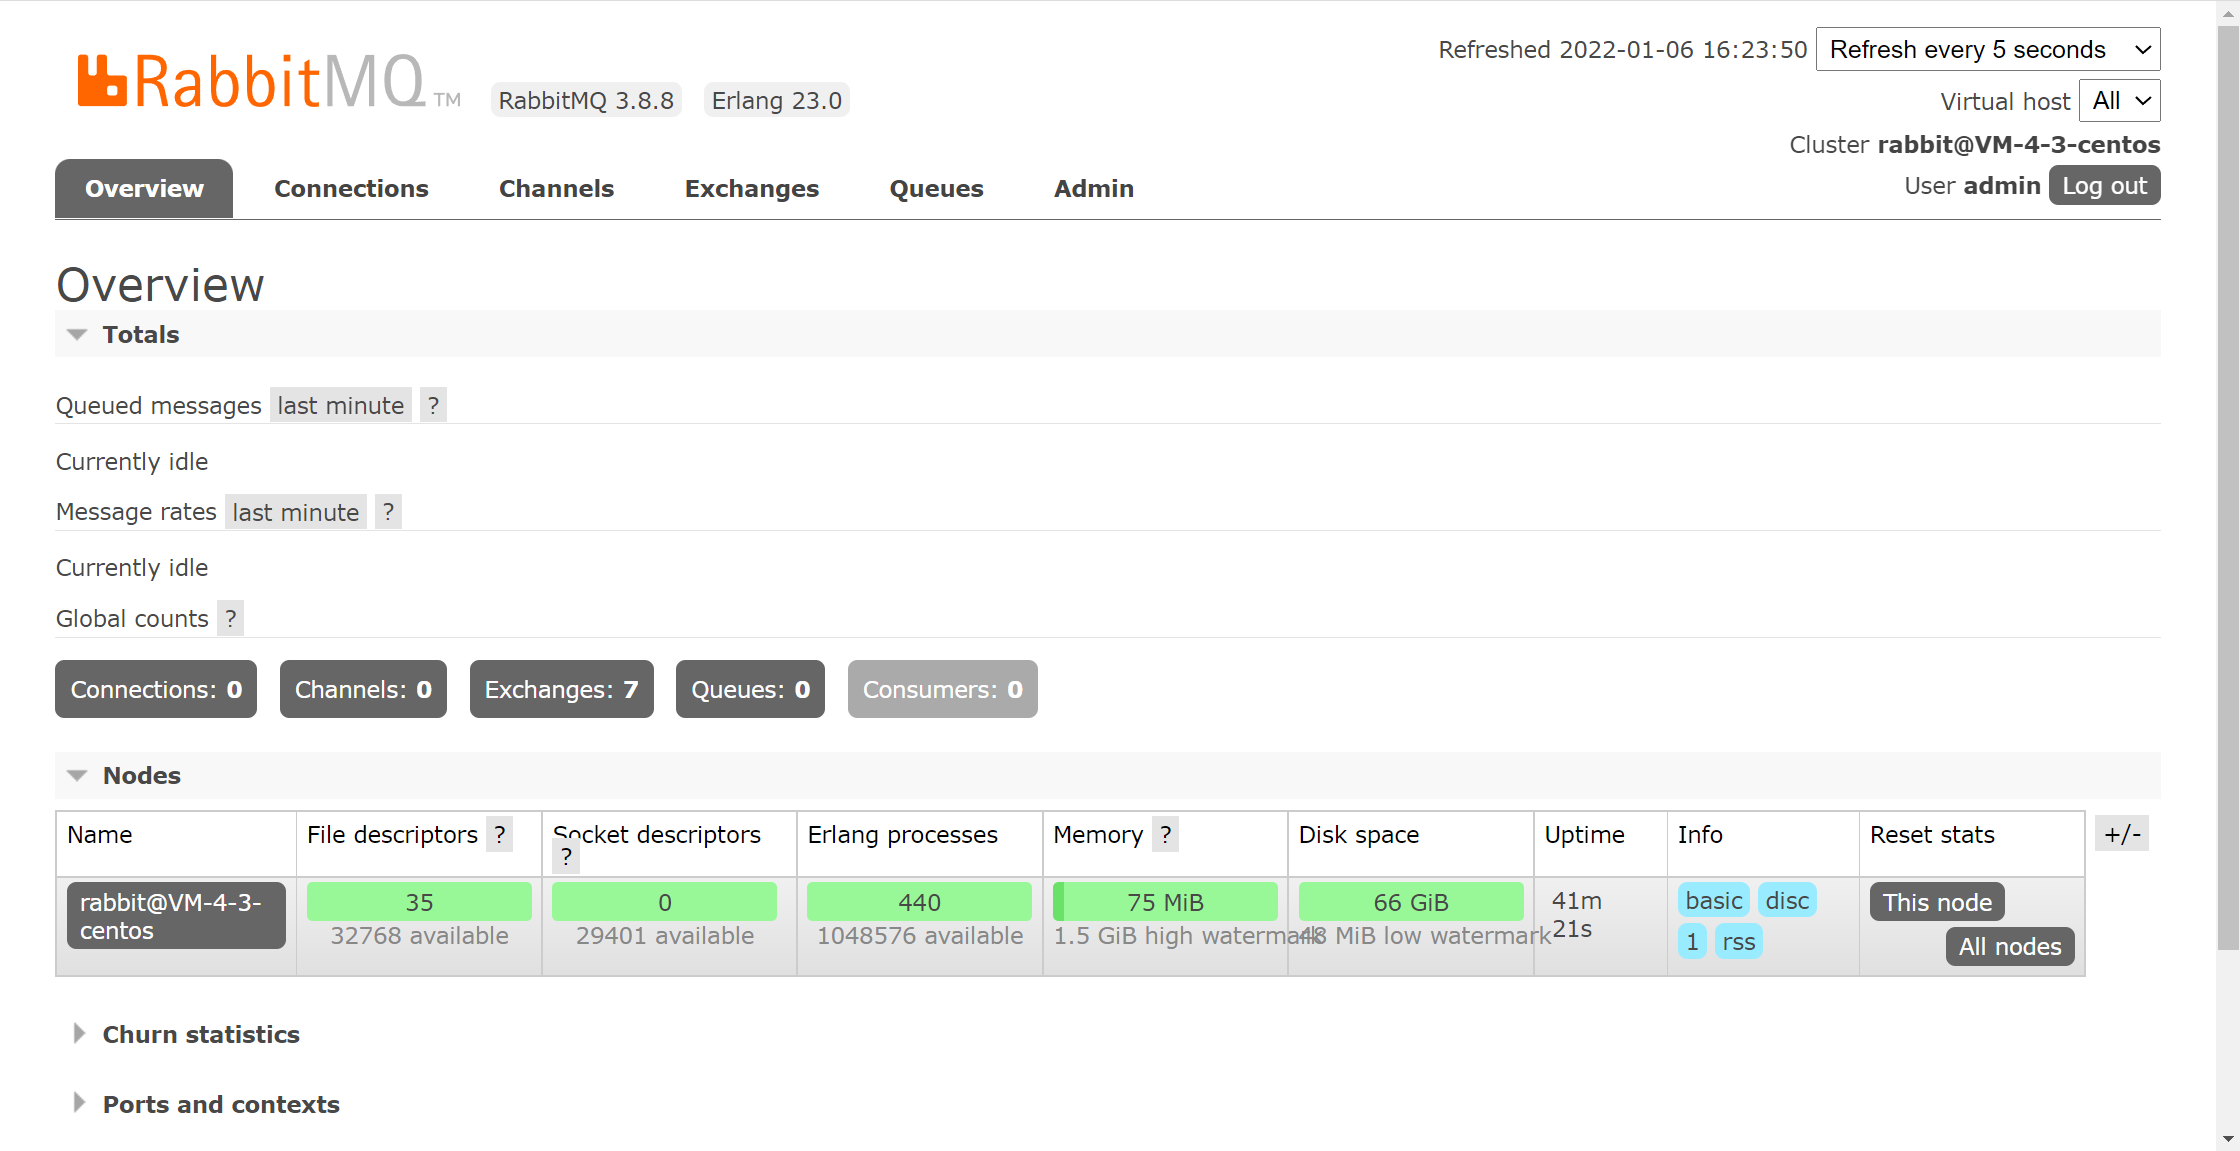Click the info tag labeled 1

[x=1692, y=941]
